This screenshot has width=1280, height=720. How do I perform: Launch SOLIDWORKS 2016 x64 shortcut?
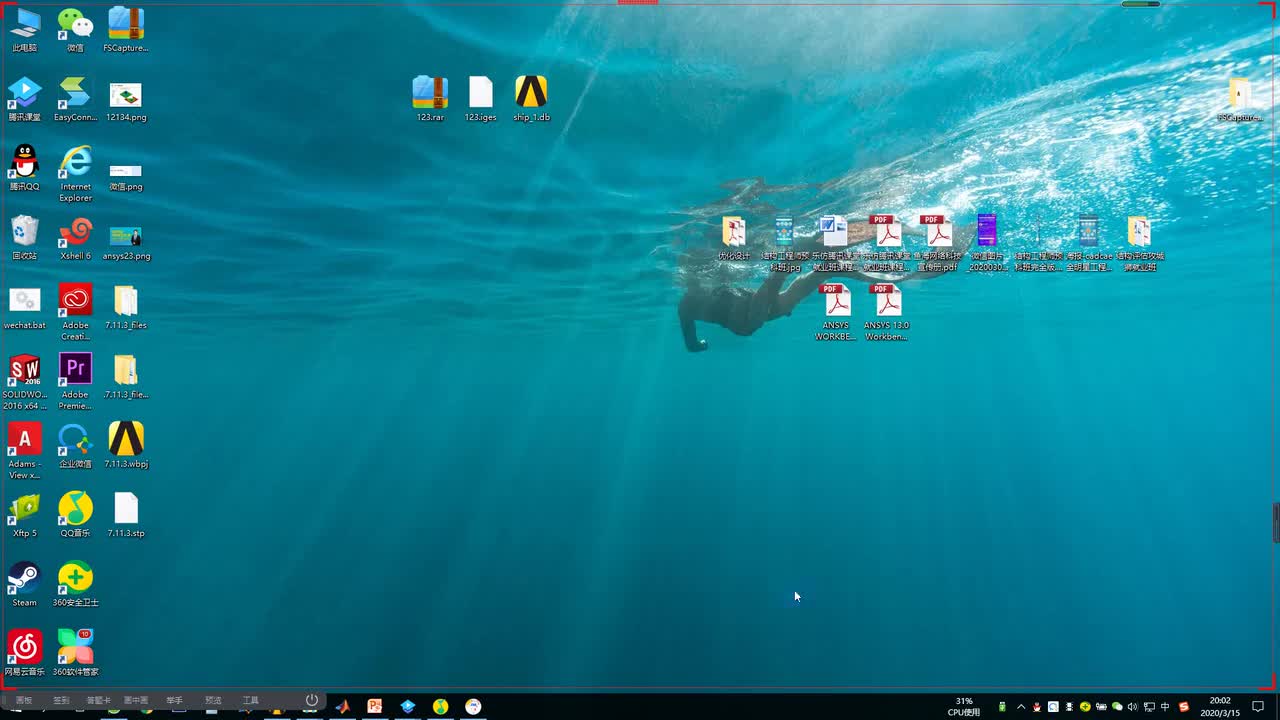[x=25, y=381]
